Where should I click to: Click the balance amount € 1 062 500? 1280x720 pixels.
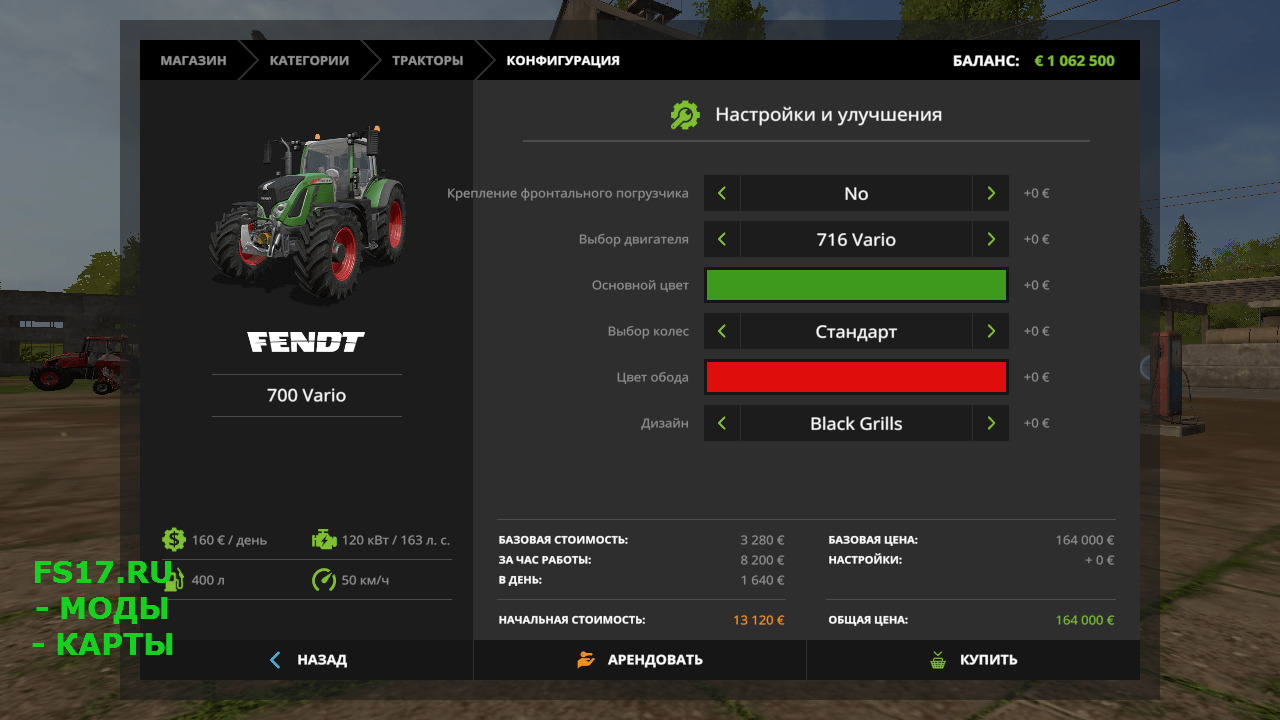tap(1074, 60)
